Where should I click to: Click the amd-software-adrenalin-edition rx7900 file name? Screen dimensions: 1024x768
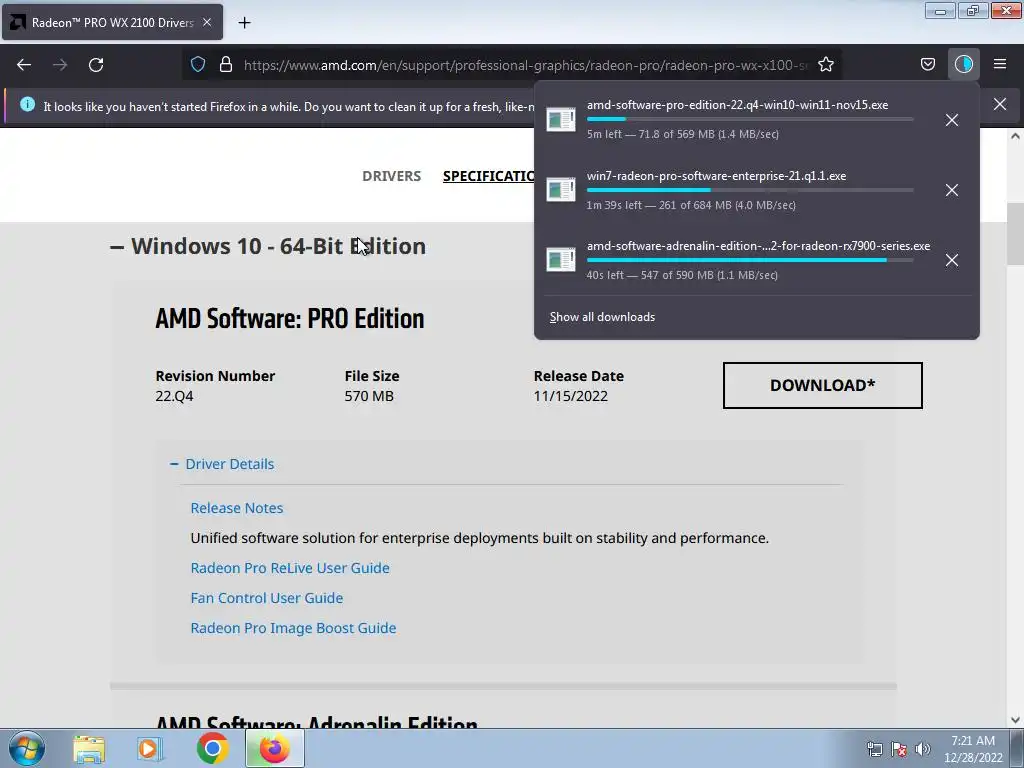click(x=758, y=246)
